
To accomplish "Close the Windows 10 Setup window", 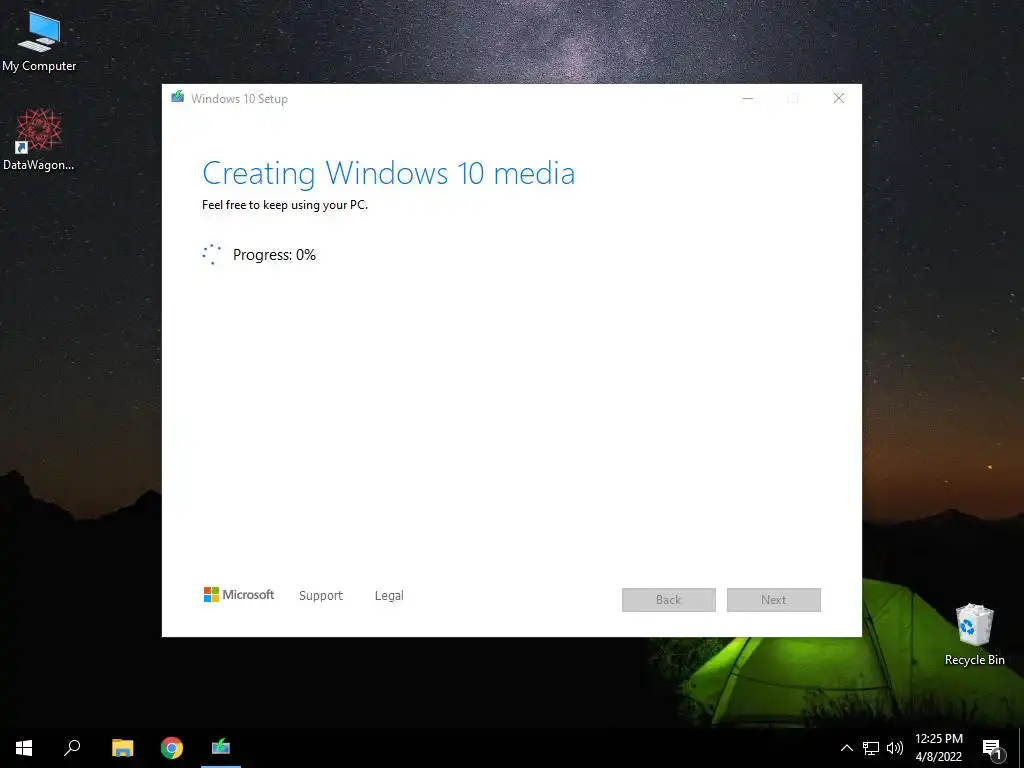I will [x=839, y=99].
